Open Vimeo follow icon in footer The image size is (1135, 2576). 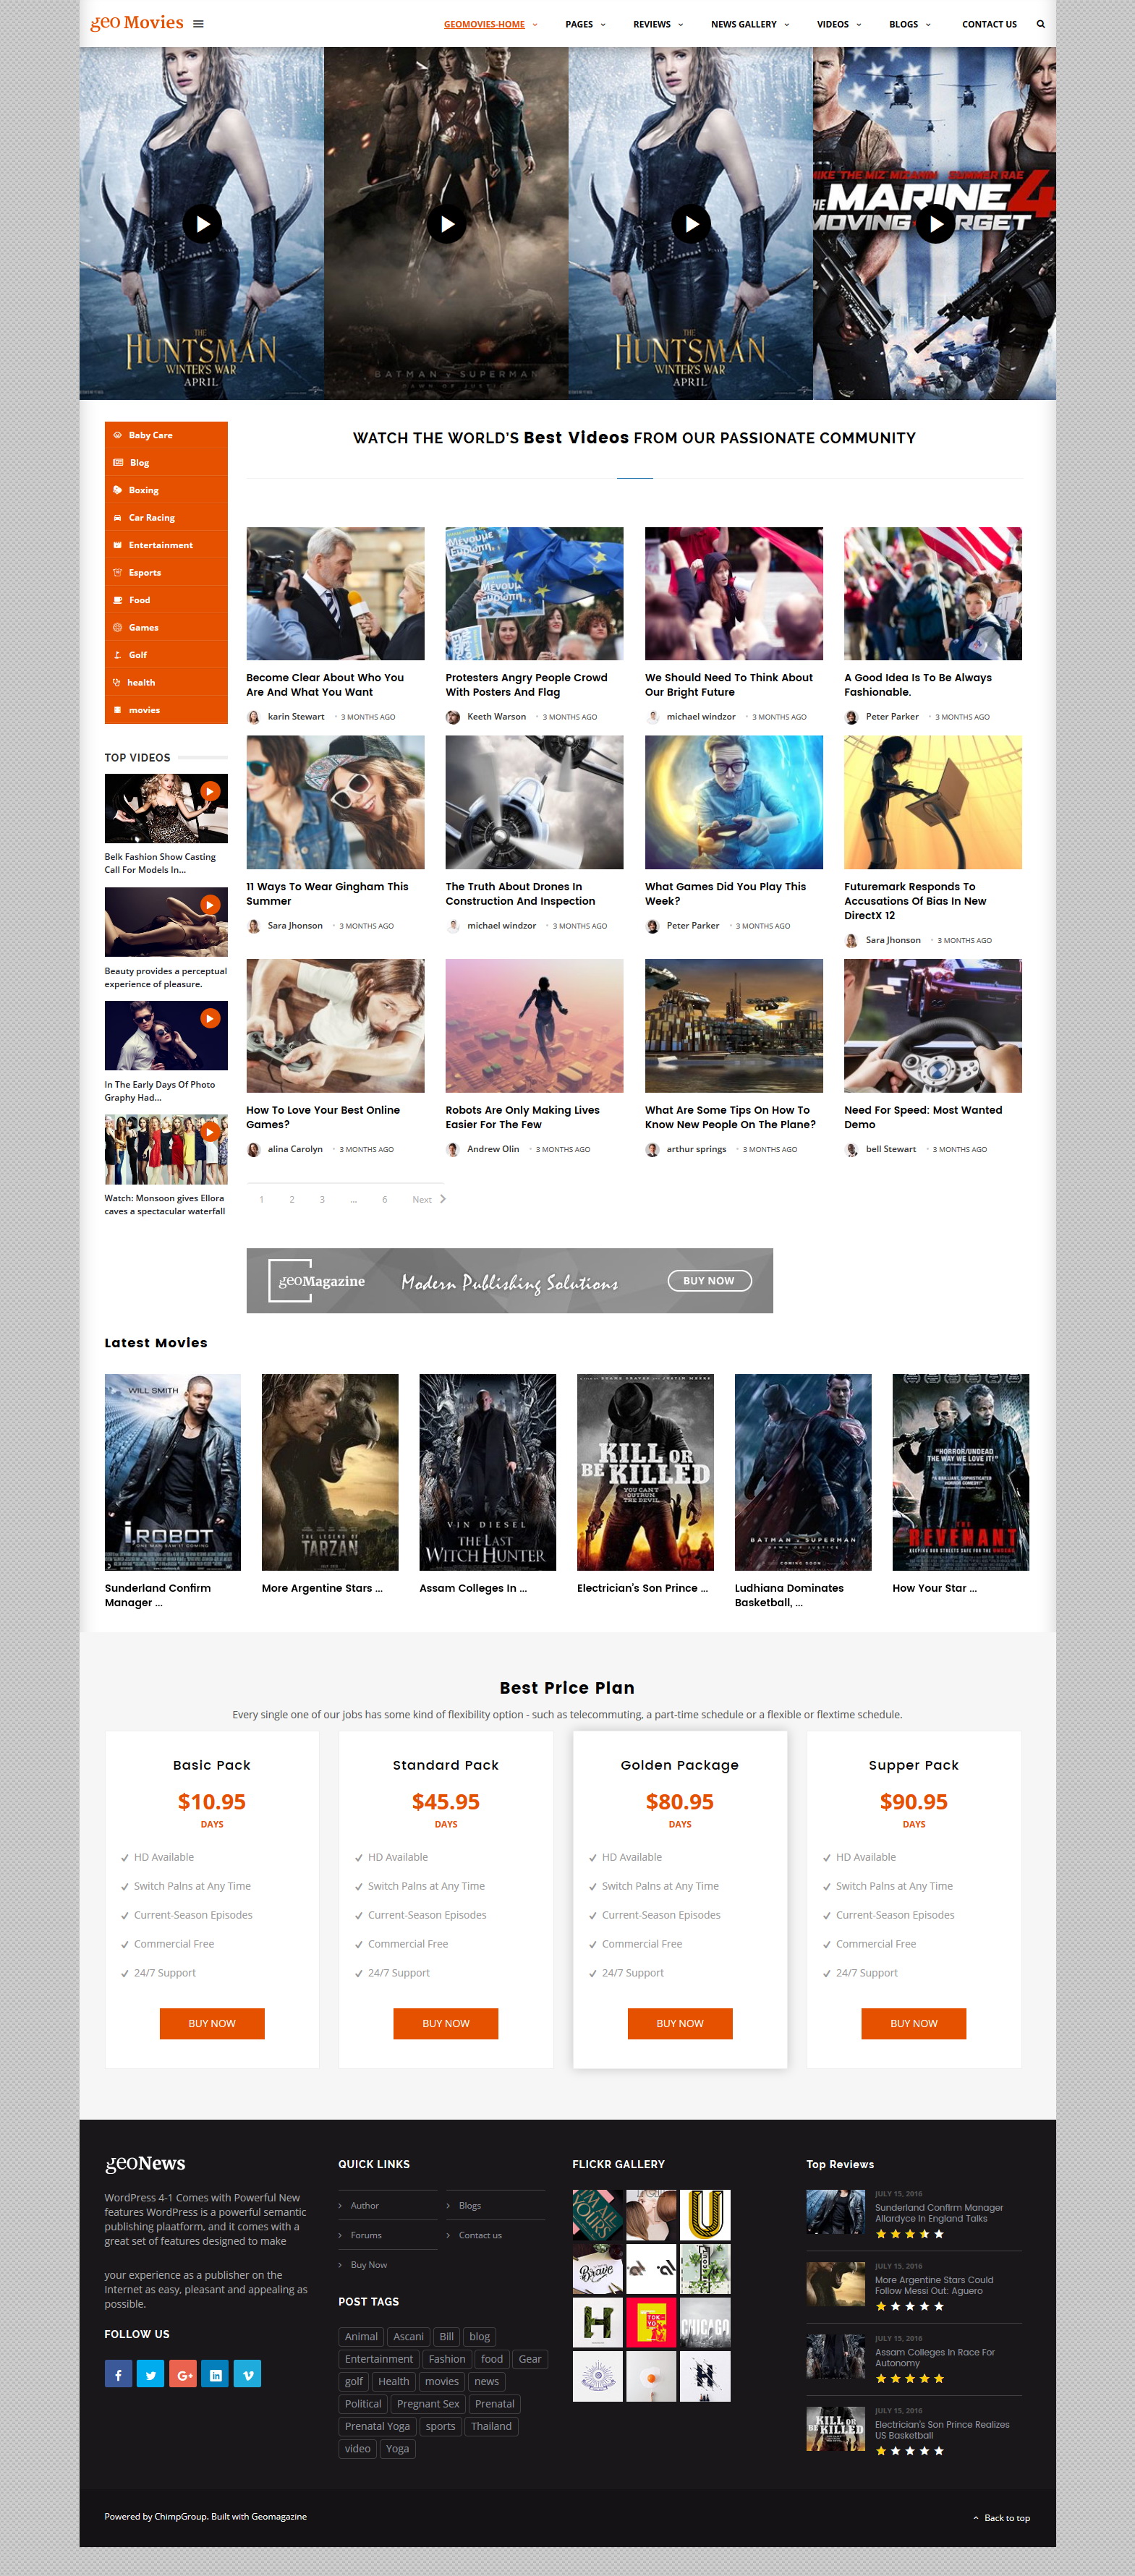(x=247, y=2374)
